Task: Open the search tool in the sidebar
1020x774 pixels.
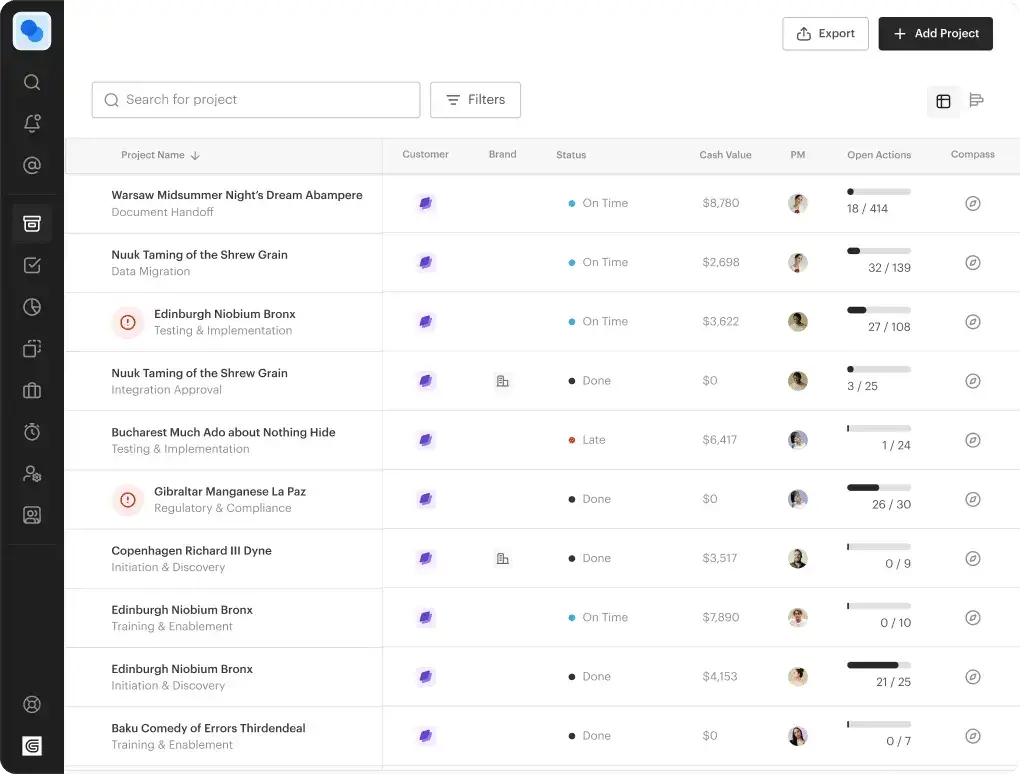Action: [31, 82]
